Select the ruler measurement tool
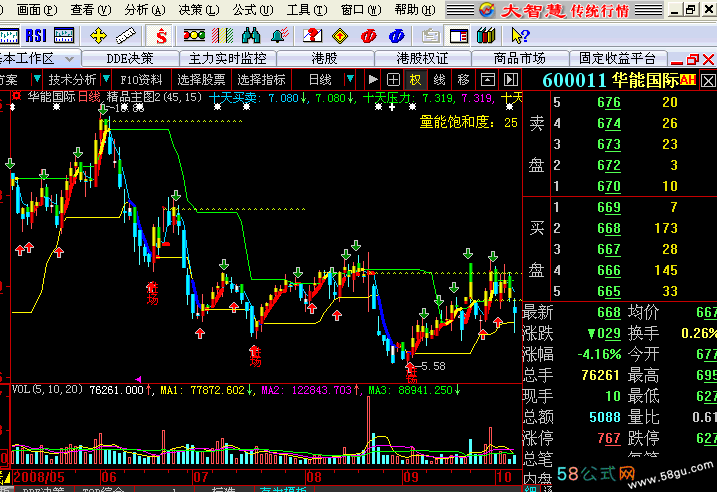Viewport: 717px width, 492px height. [x=126, y=36]
